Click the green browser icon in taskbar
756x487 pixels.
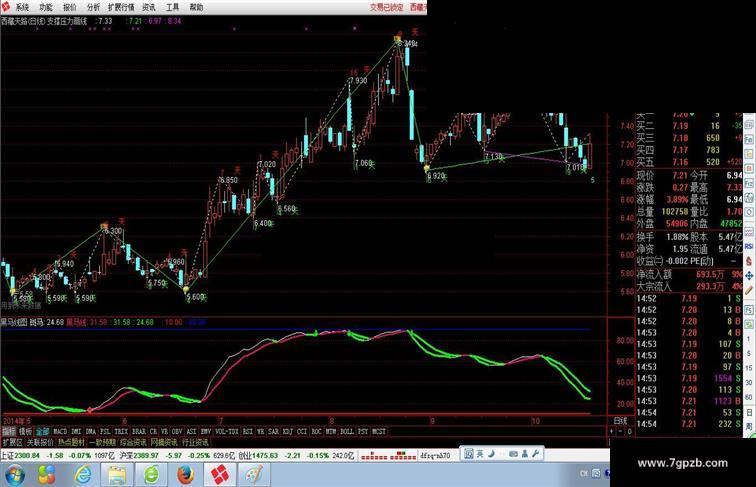point(151,475)
